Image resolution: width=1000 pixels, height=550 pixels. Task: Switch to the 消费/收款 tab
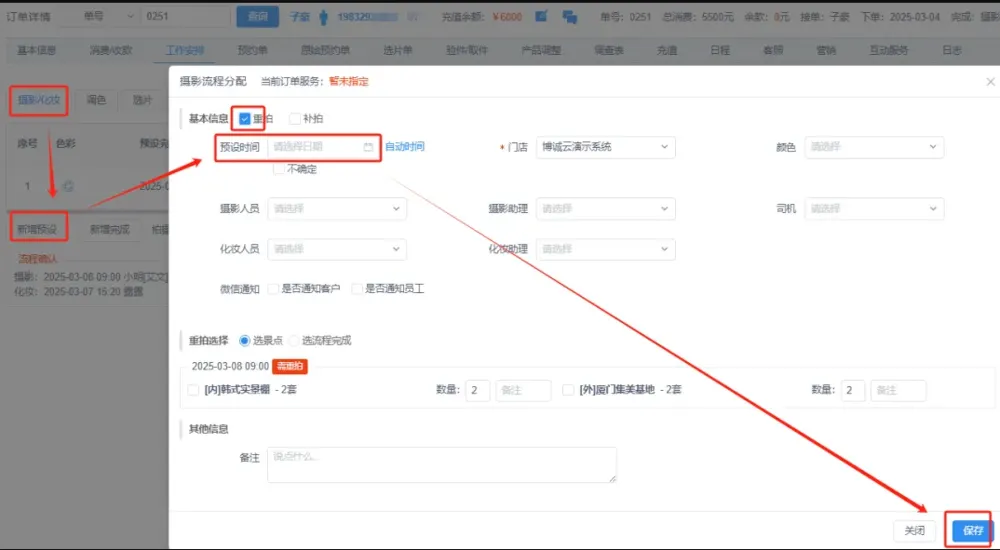[110, 50]
